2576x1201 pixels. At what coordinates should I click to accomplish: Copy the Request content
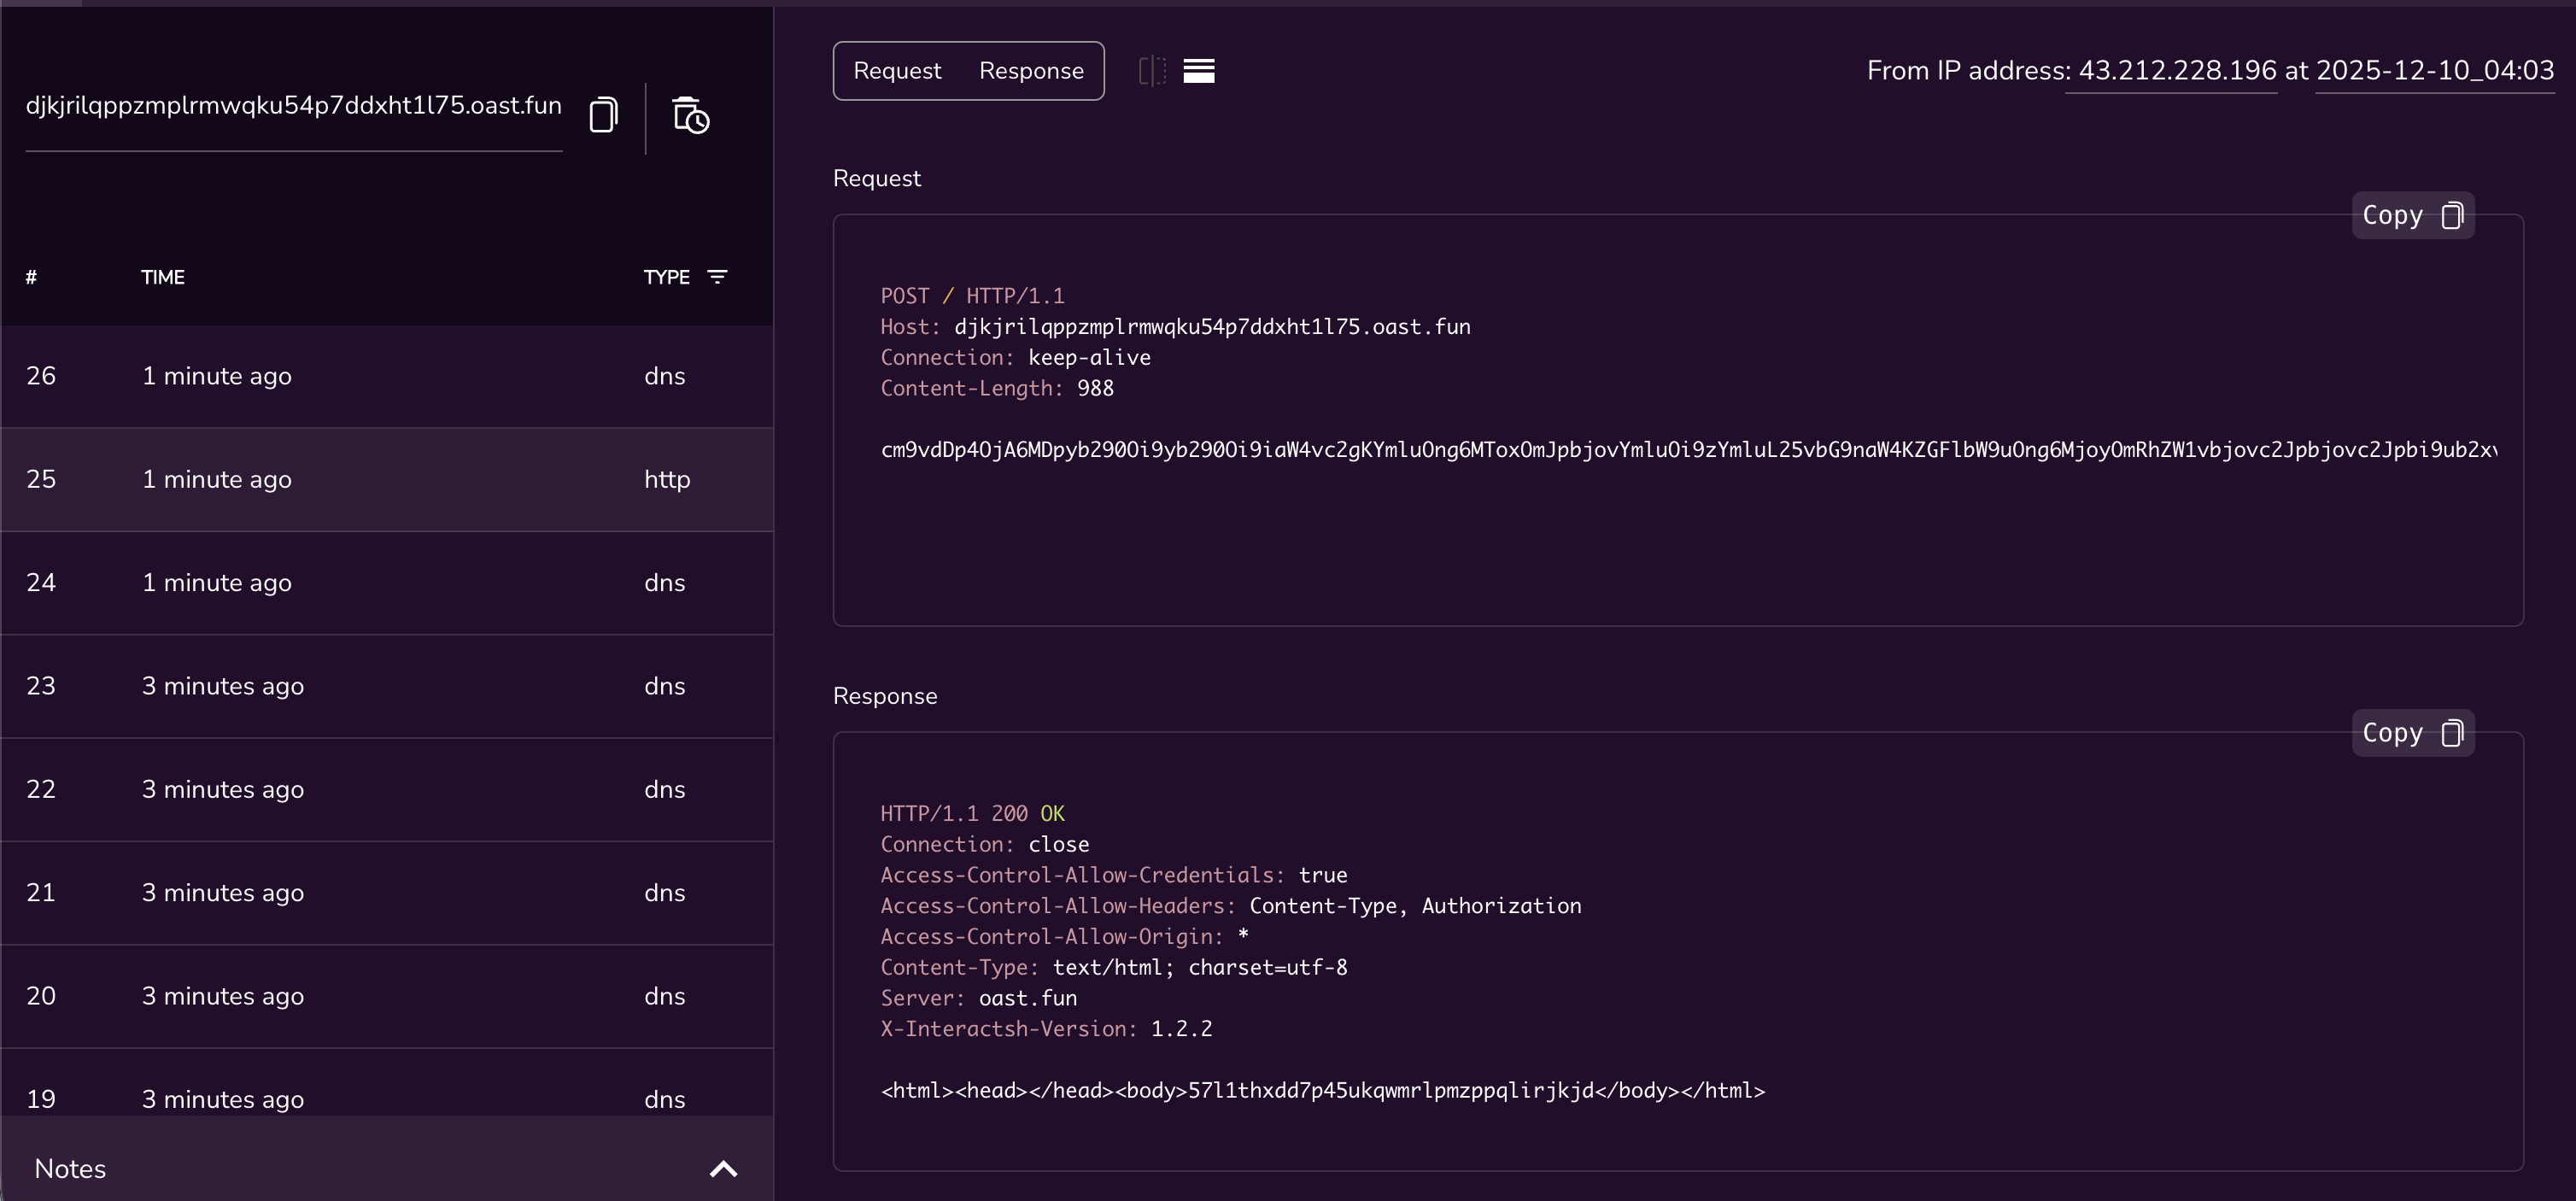[2412, 215]
